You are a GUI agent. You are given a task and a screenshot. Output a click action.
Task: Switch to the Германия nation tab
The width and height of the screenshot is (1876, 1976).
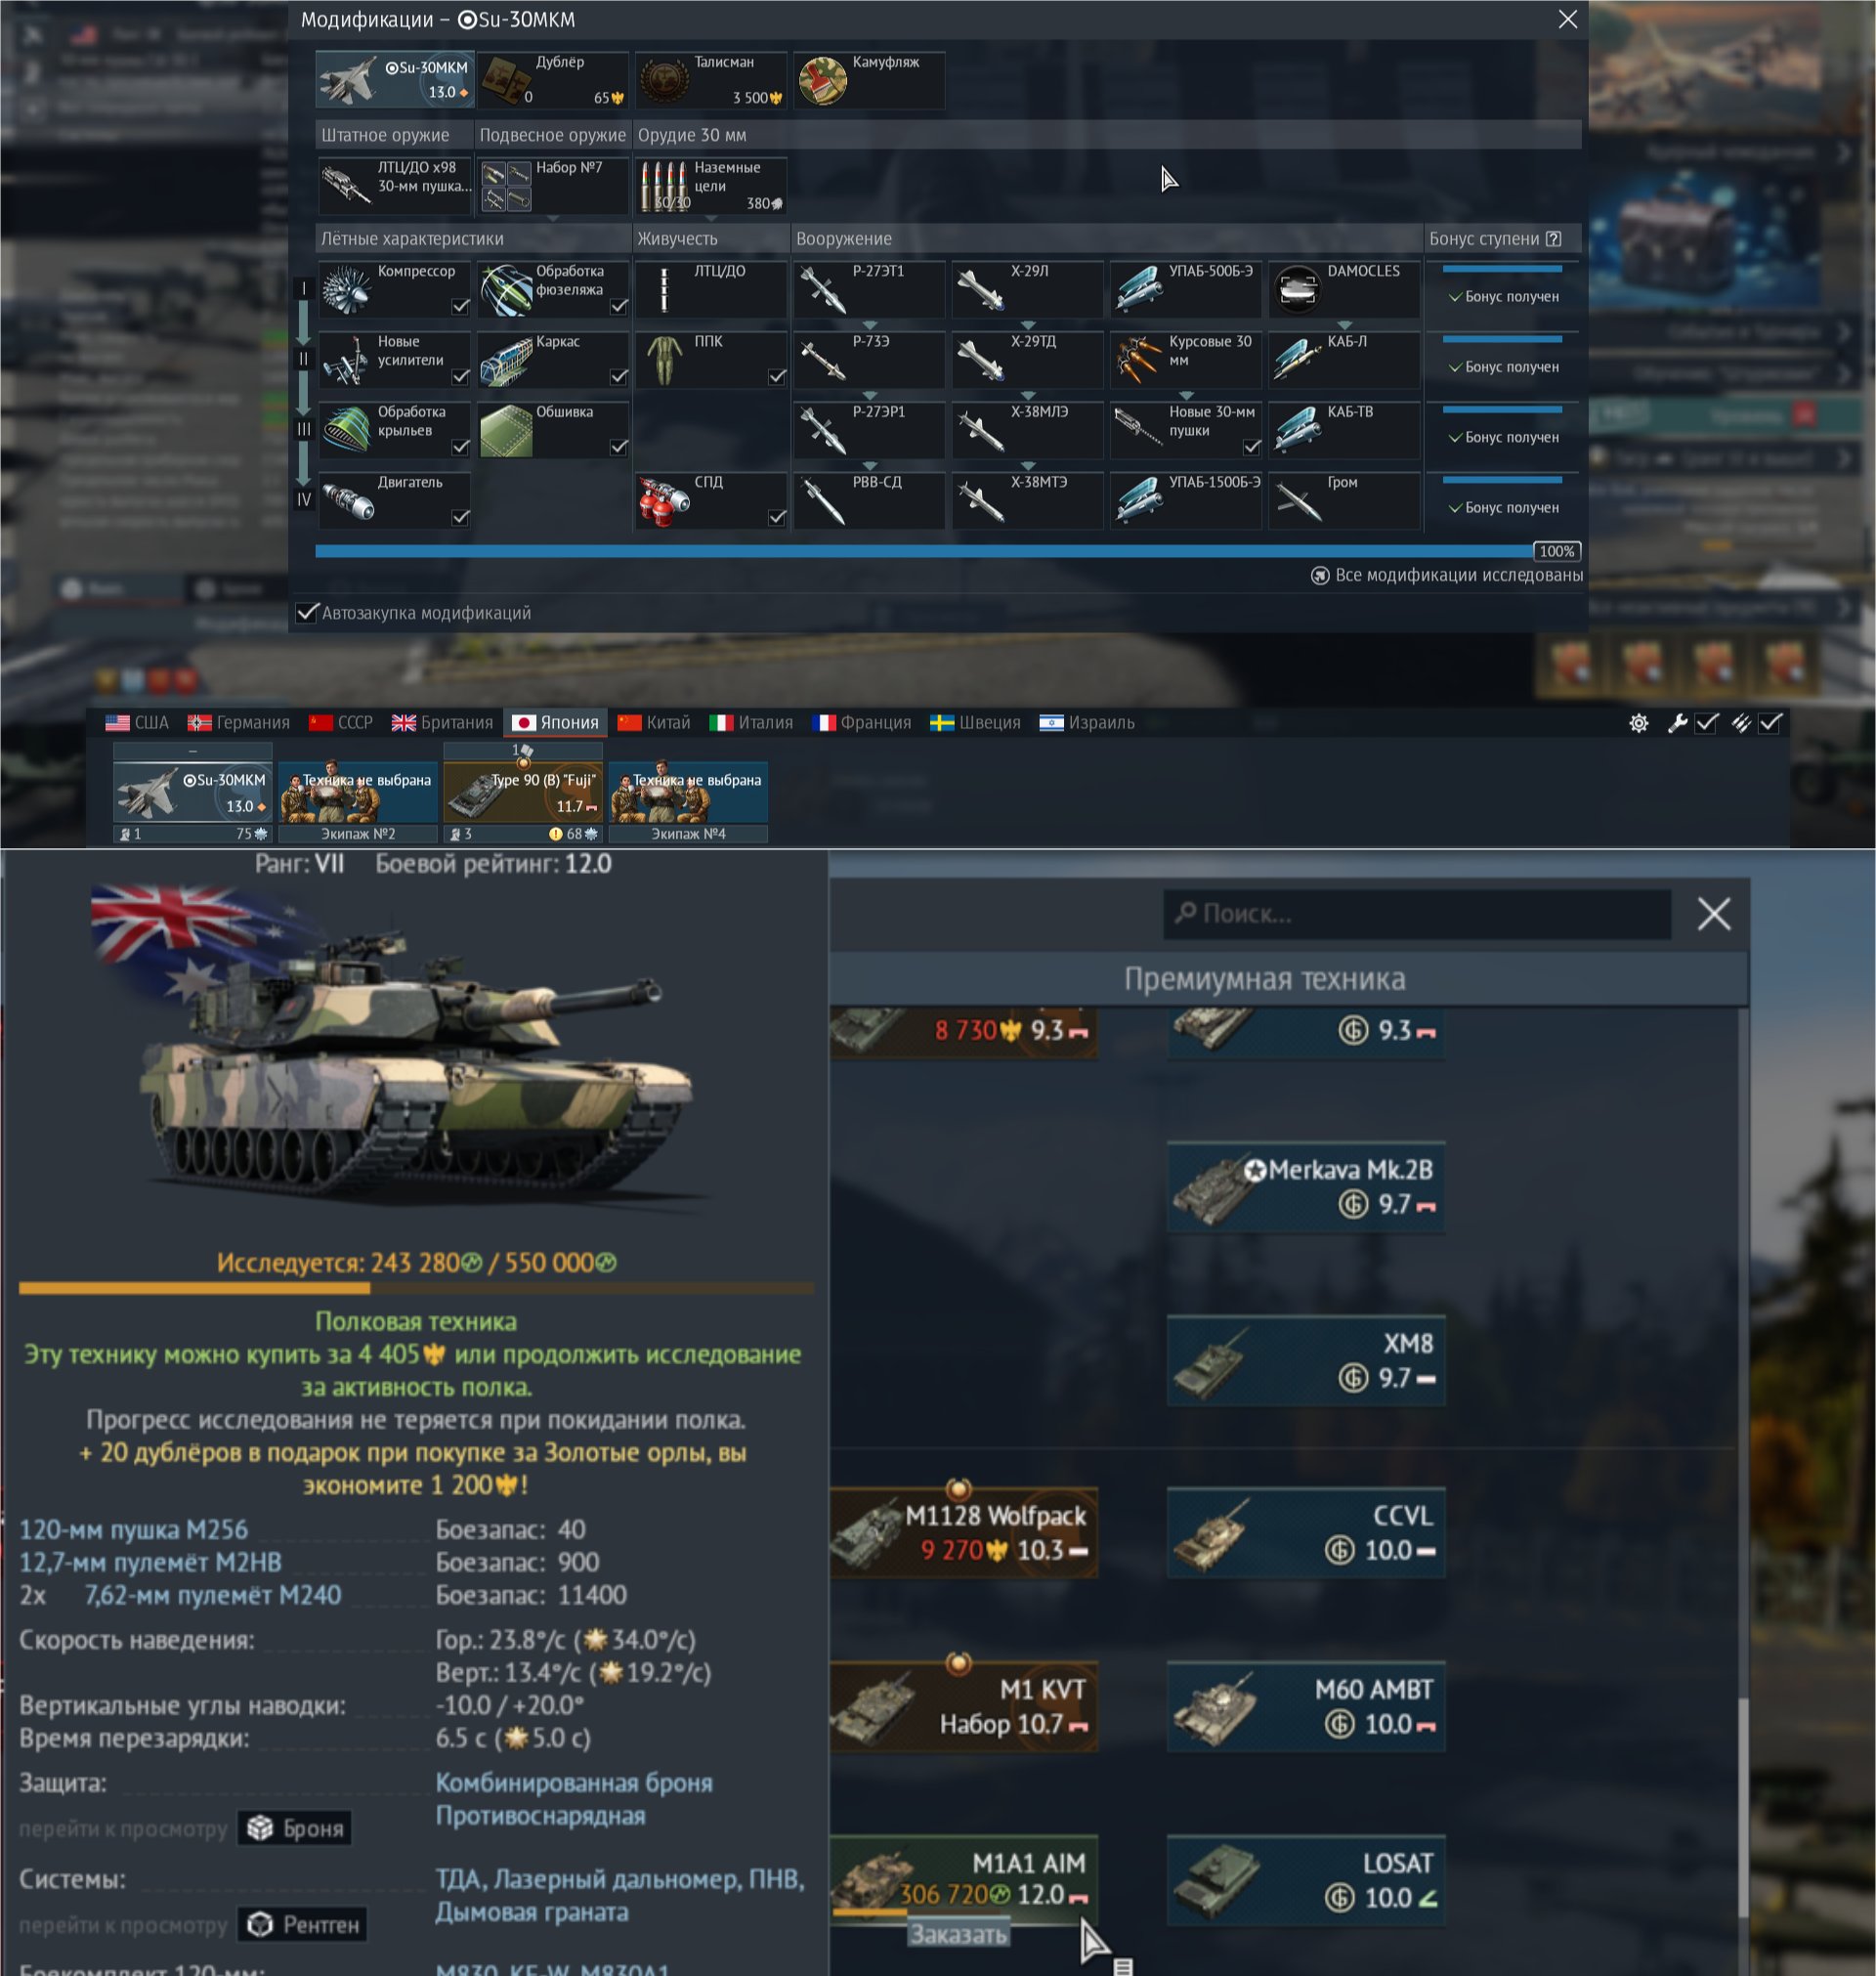point(239,723)
